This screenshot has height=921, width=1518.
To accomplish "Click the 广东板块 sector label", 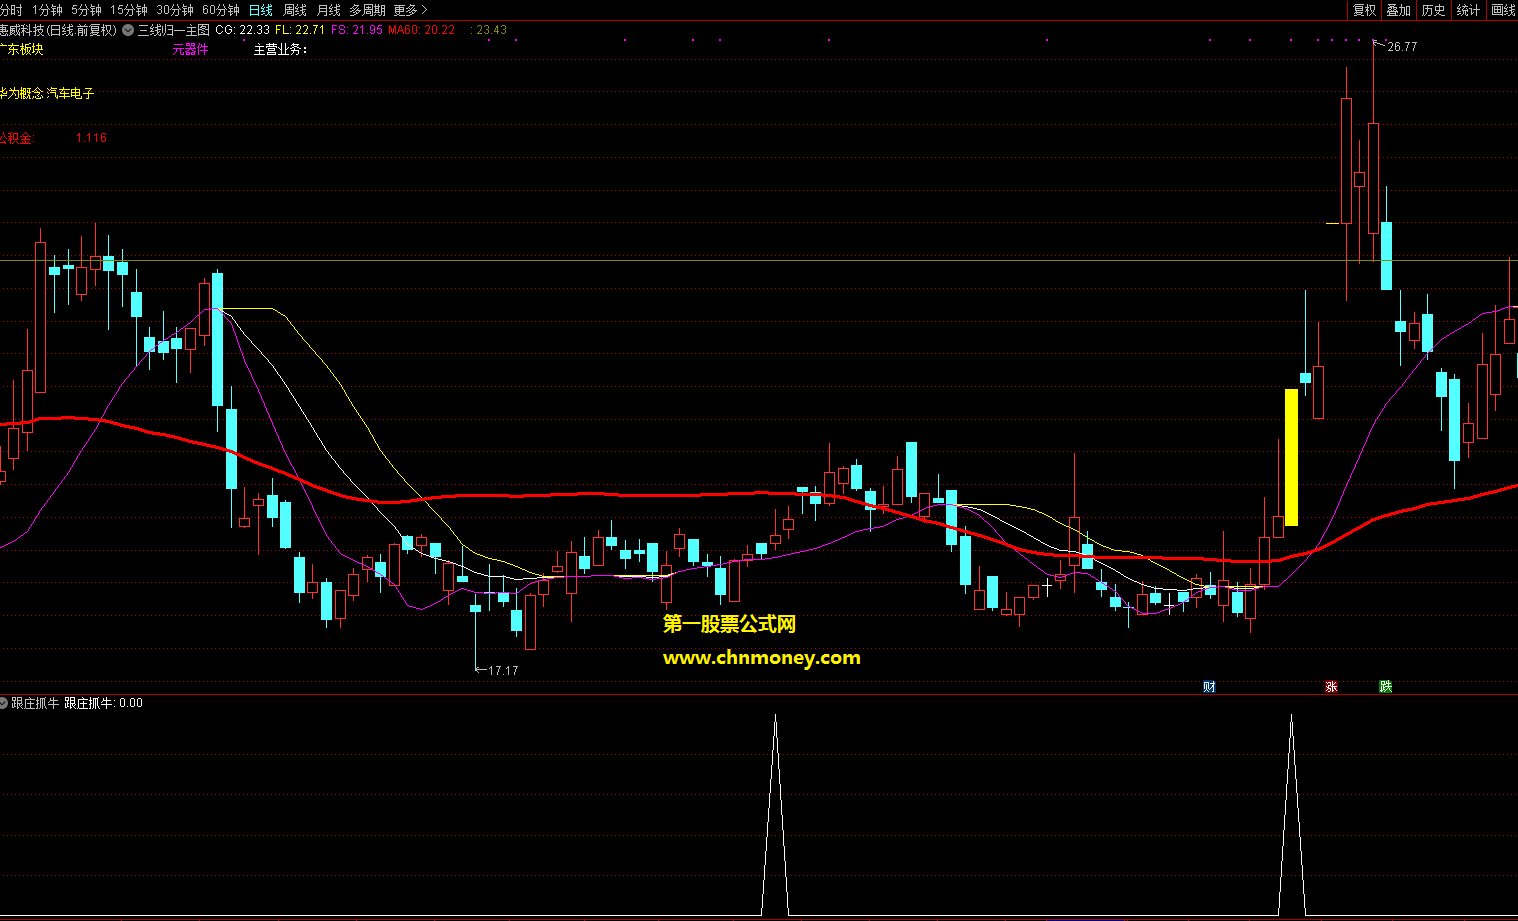I will pos(21,49).
